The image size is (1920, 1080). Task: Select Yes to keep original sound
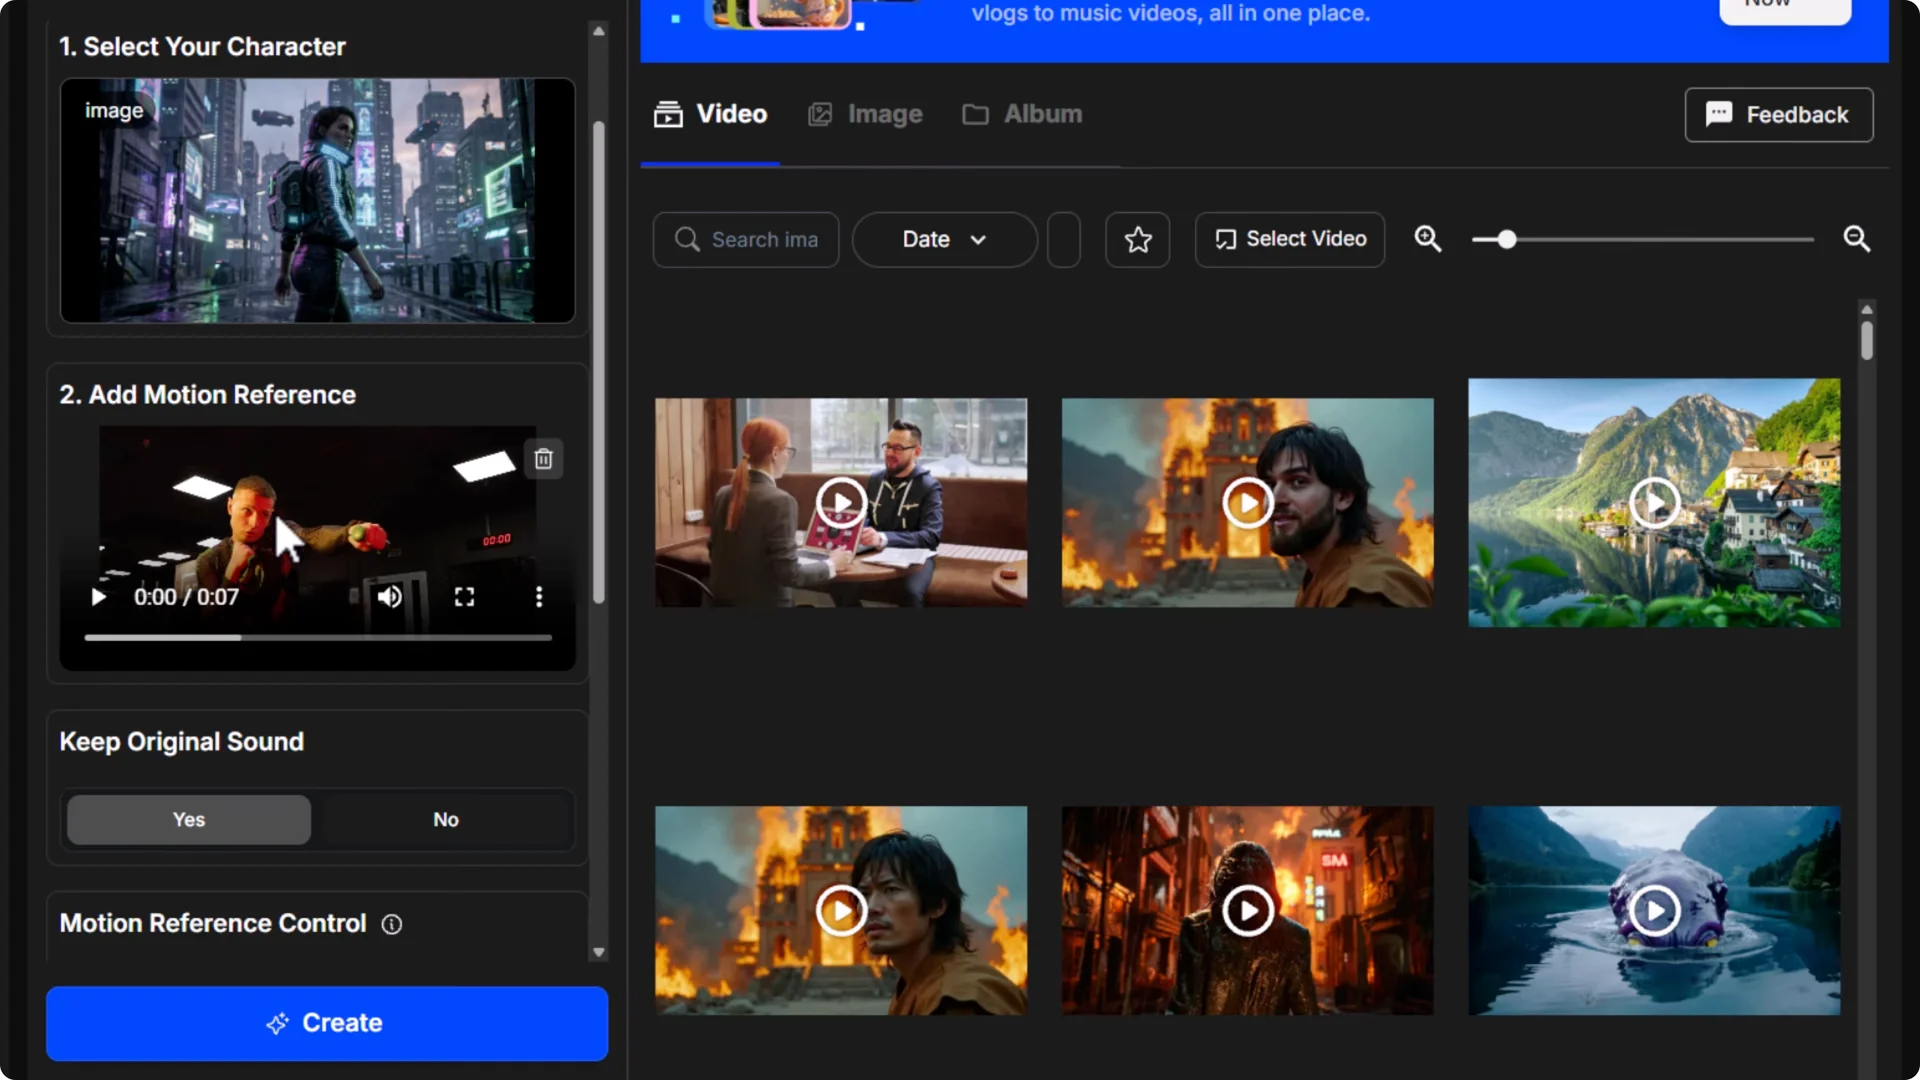188,819
